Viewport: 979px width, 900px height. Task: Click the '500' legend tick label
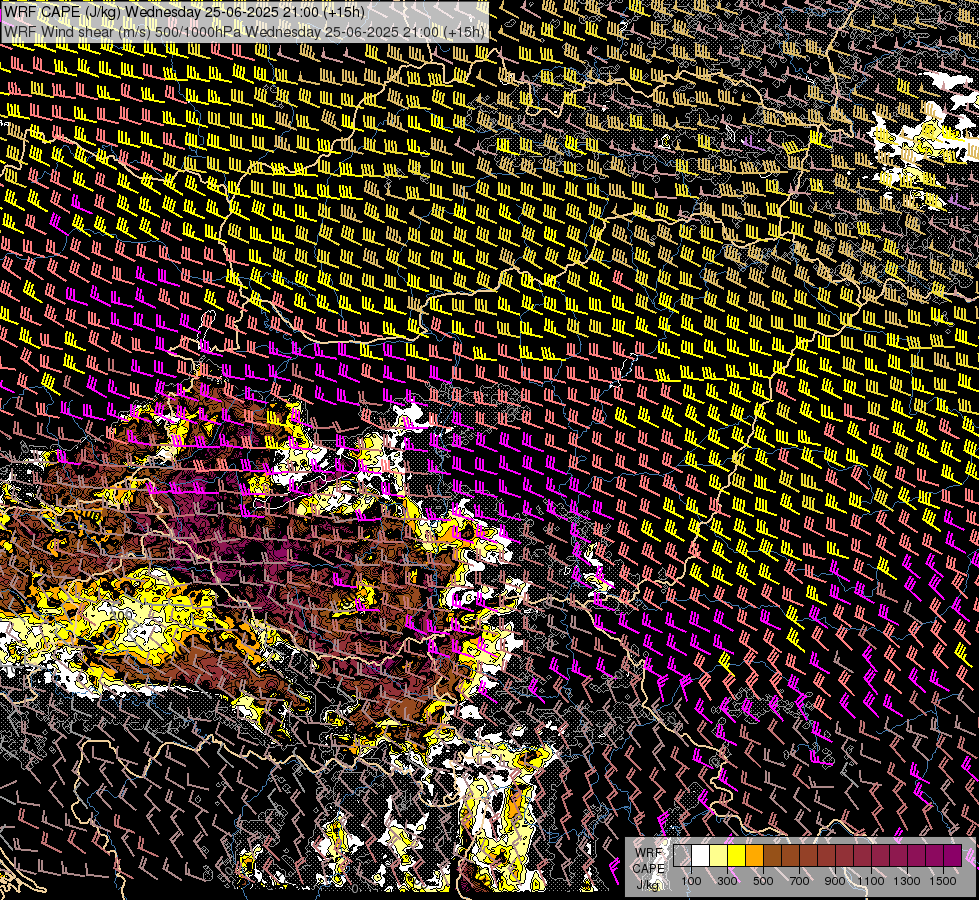[x=763, y=881]
